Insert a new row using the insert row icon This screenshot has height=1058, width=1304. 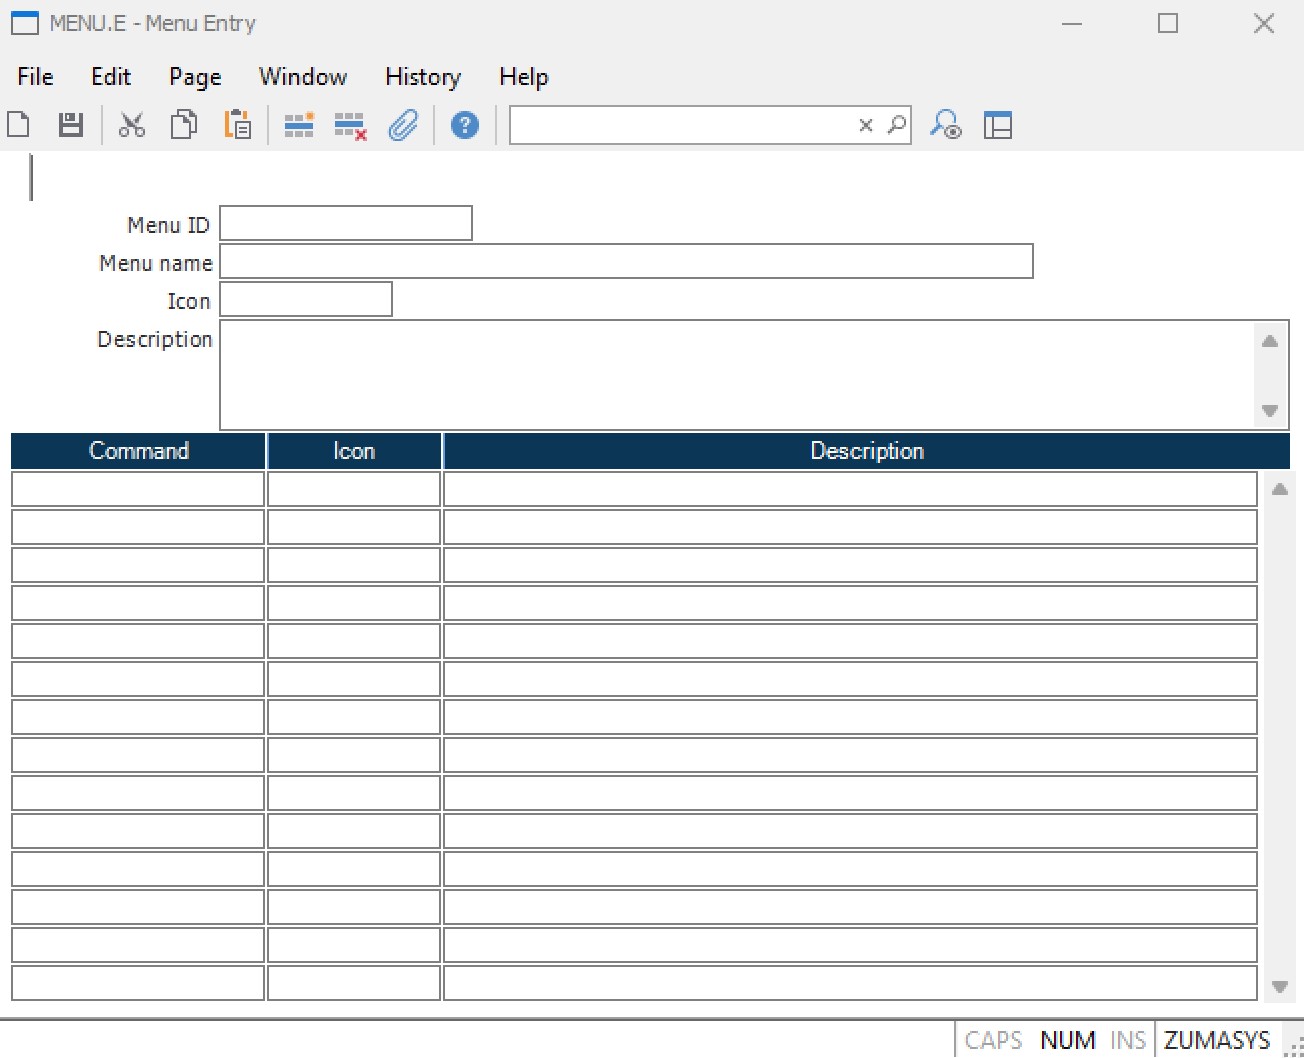(298, 124)
